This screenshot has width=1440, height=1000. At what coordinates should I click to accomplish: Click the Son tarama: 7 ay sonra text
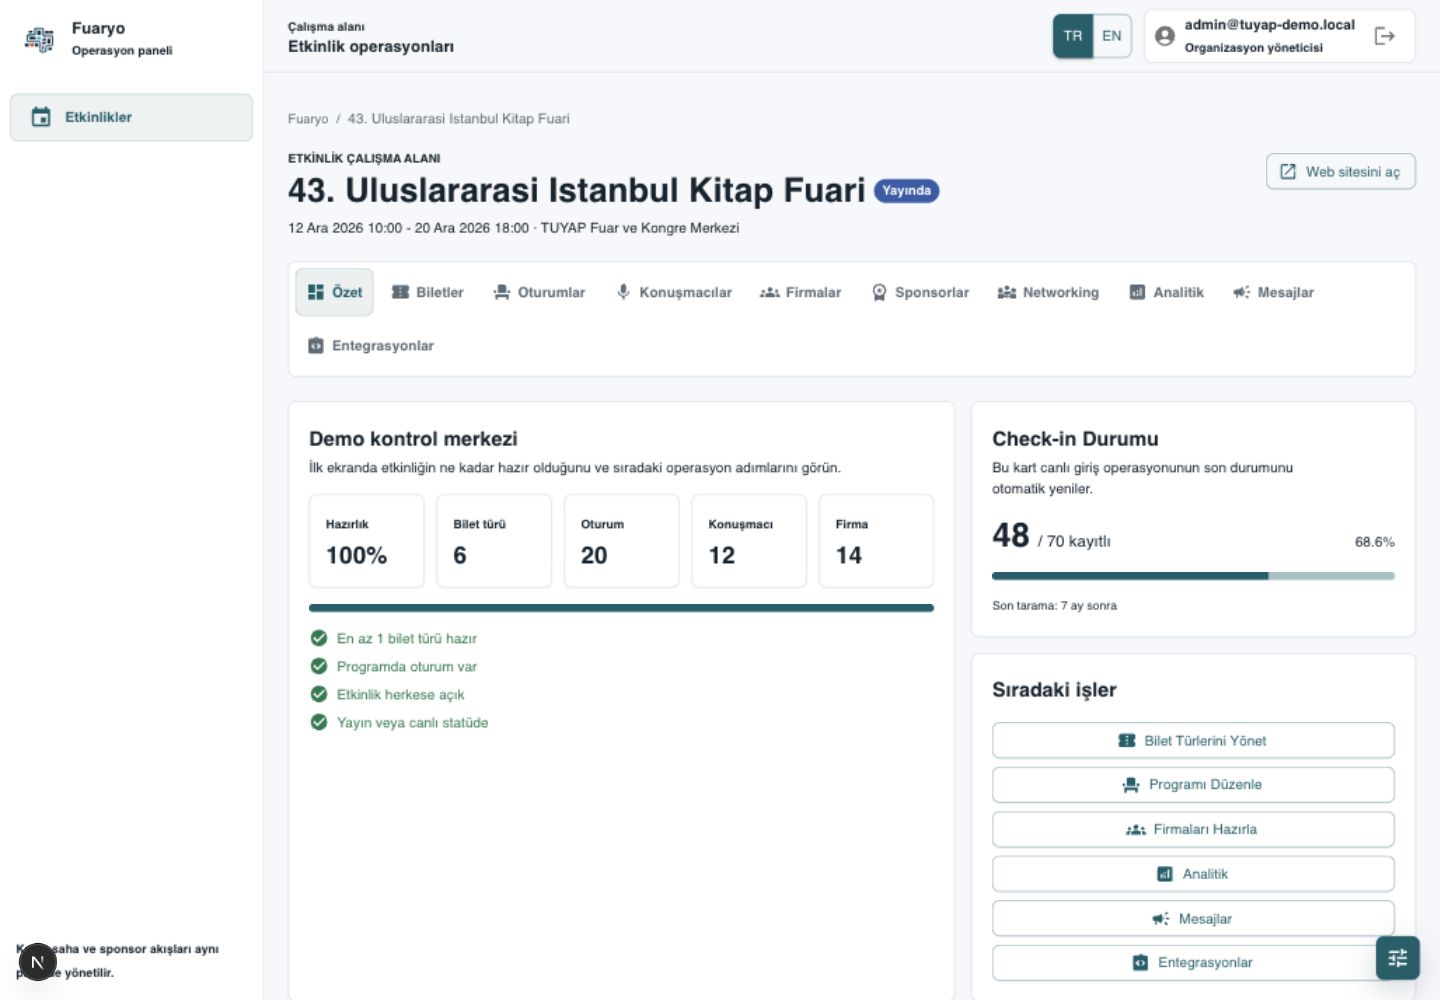[1054, 606]
